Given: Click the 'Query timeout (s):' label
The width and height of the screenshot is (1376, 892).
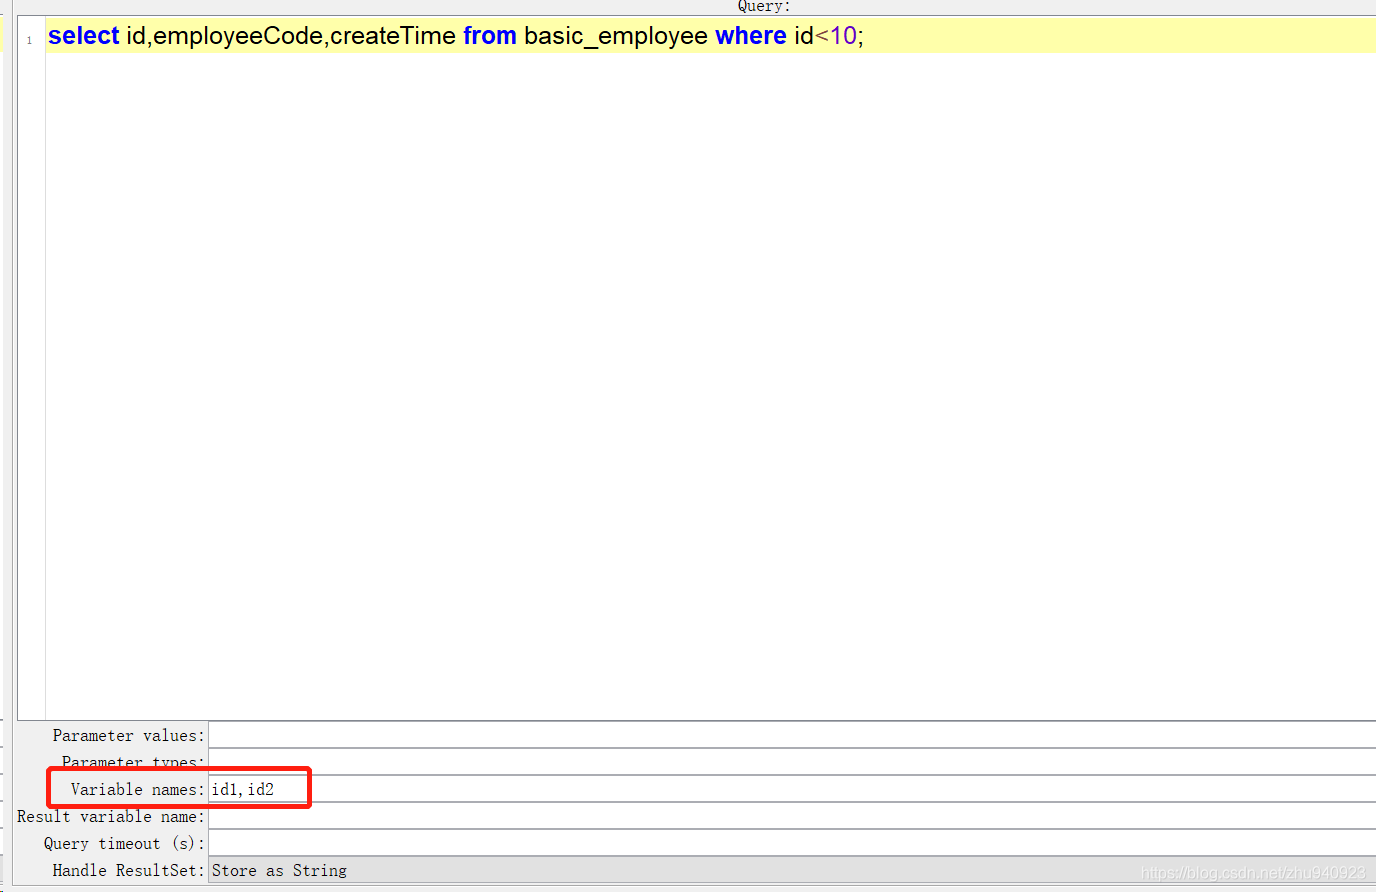Looking at the screenshot, I should (x=124, y=843).
